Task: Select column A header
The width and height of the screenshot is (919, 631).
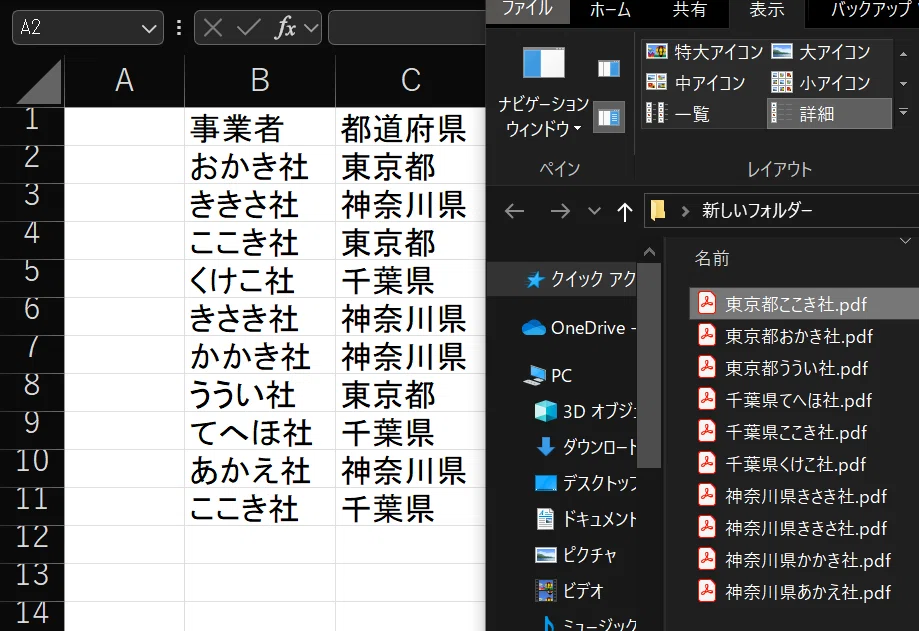Action: pyautogui.click(x=124, y=81)
